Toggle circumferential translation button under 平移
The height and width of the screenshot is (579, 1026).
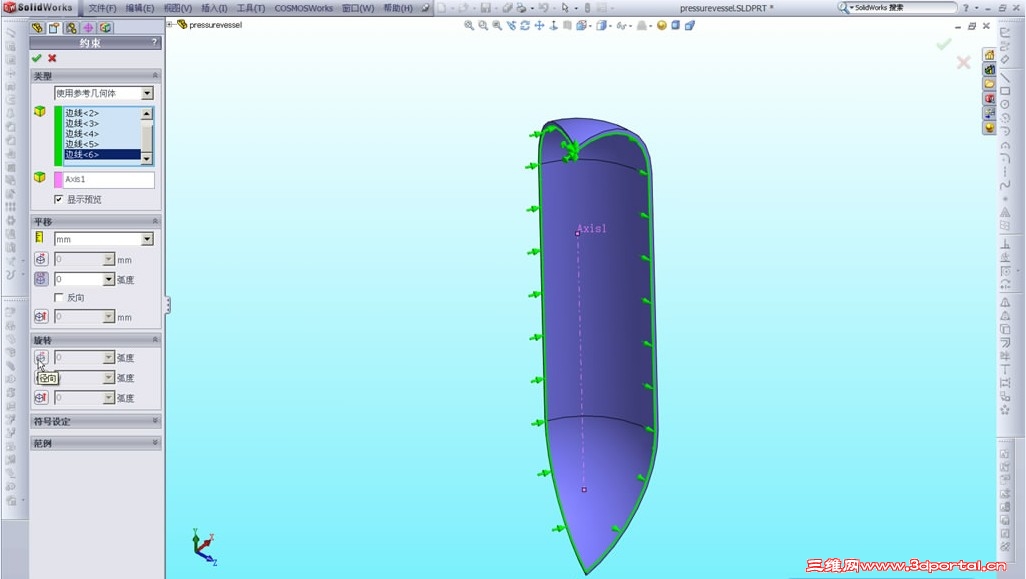point(41,279)
